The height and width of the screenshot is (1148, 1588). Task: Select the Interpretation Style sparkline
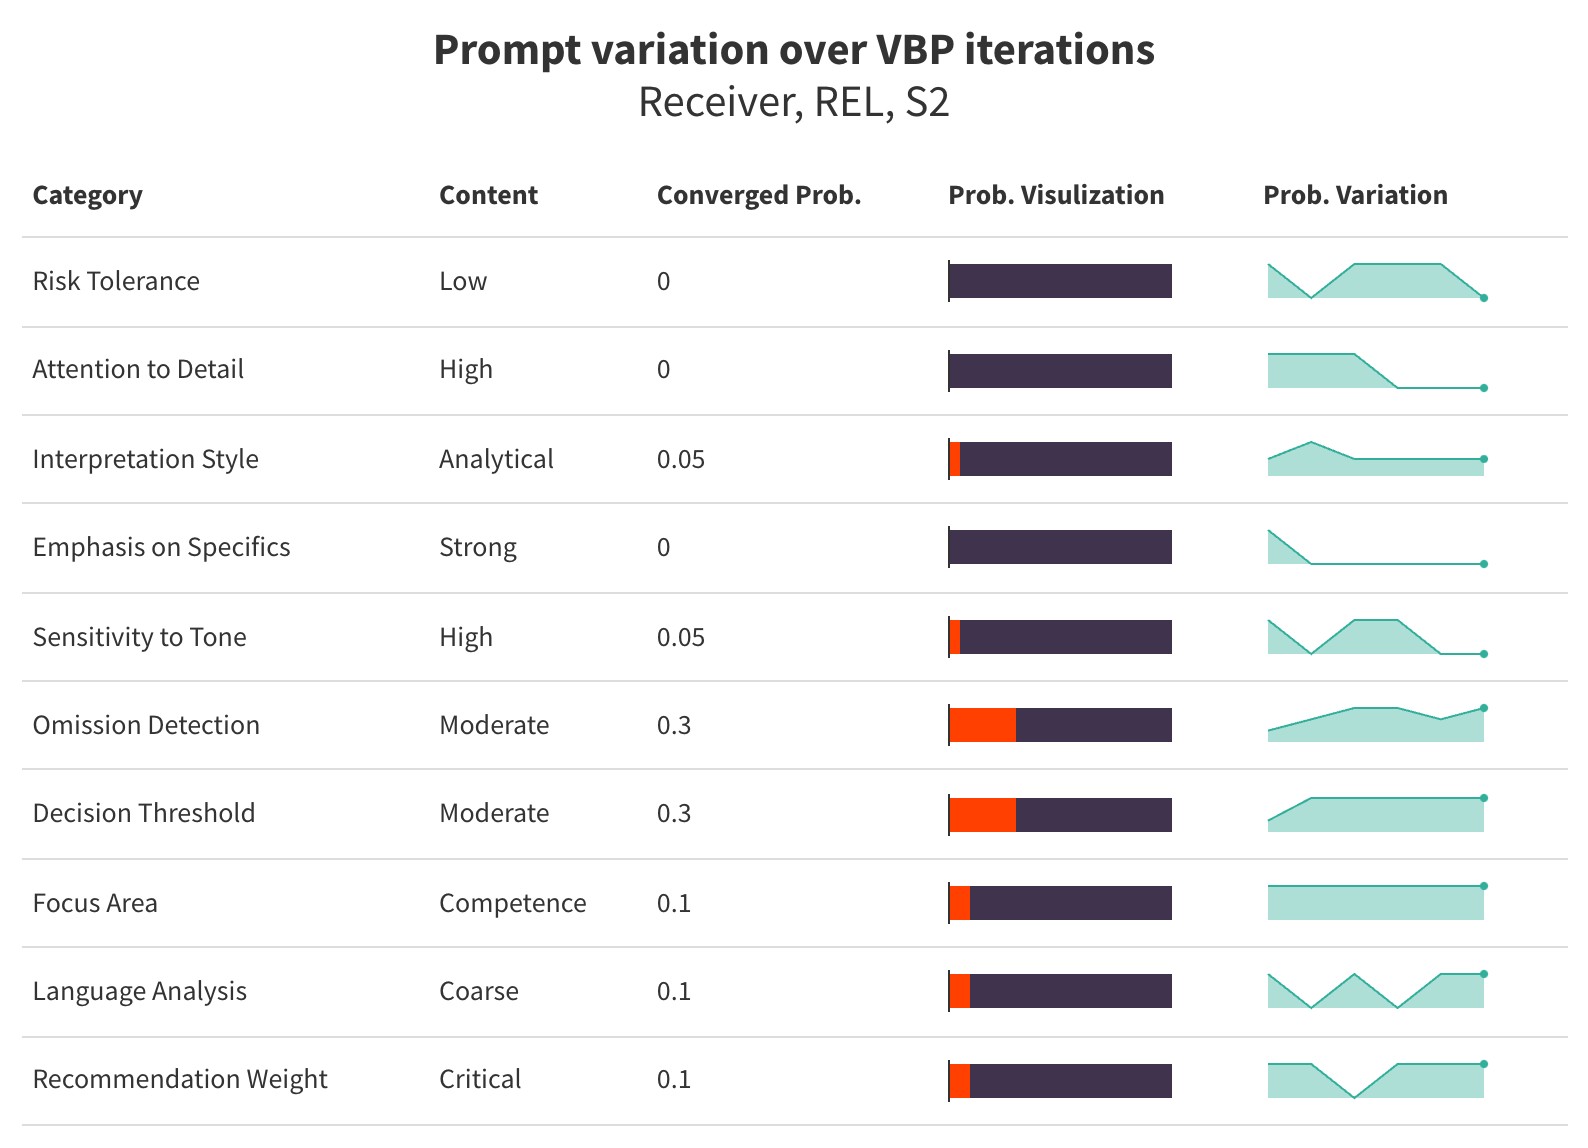[x=1376, y=460]
